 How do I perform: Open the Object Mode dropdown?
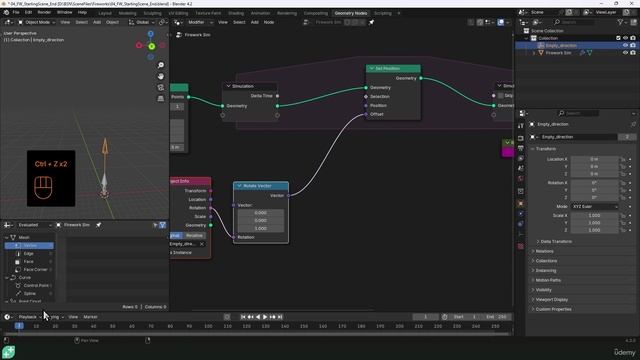click(36, 22)
